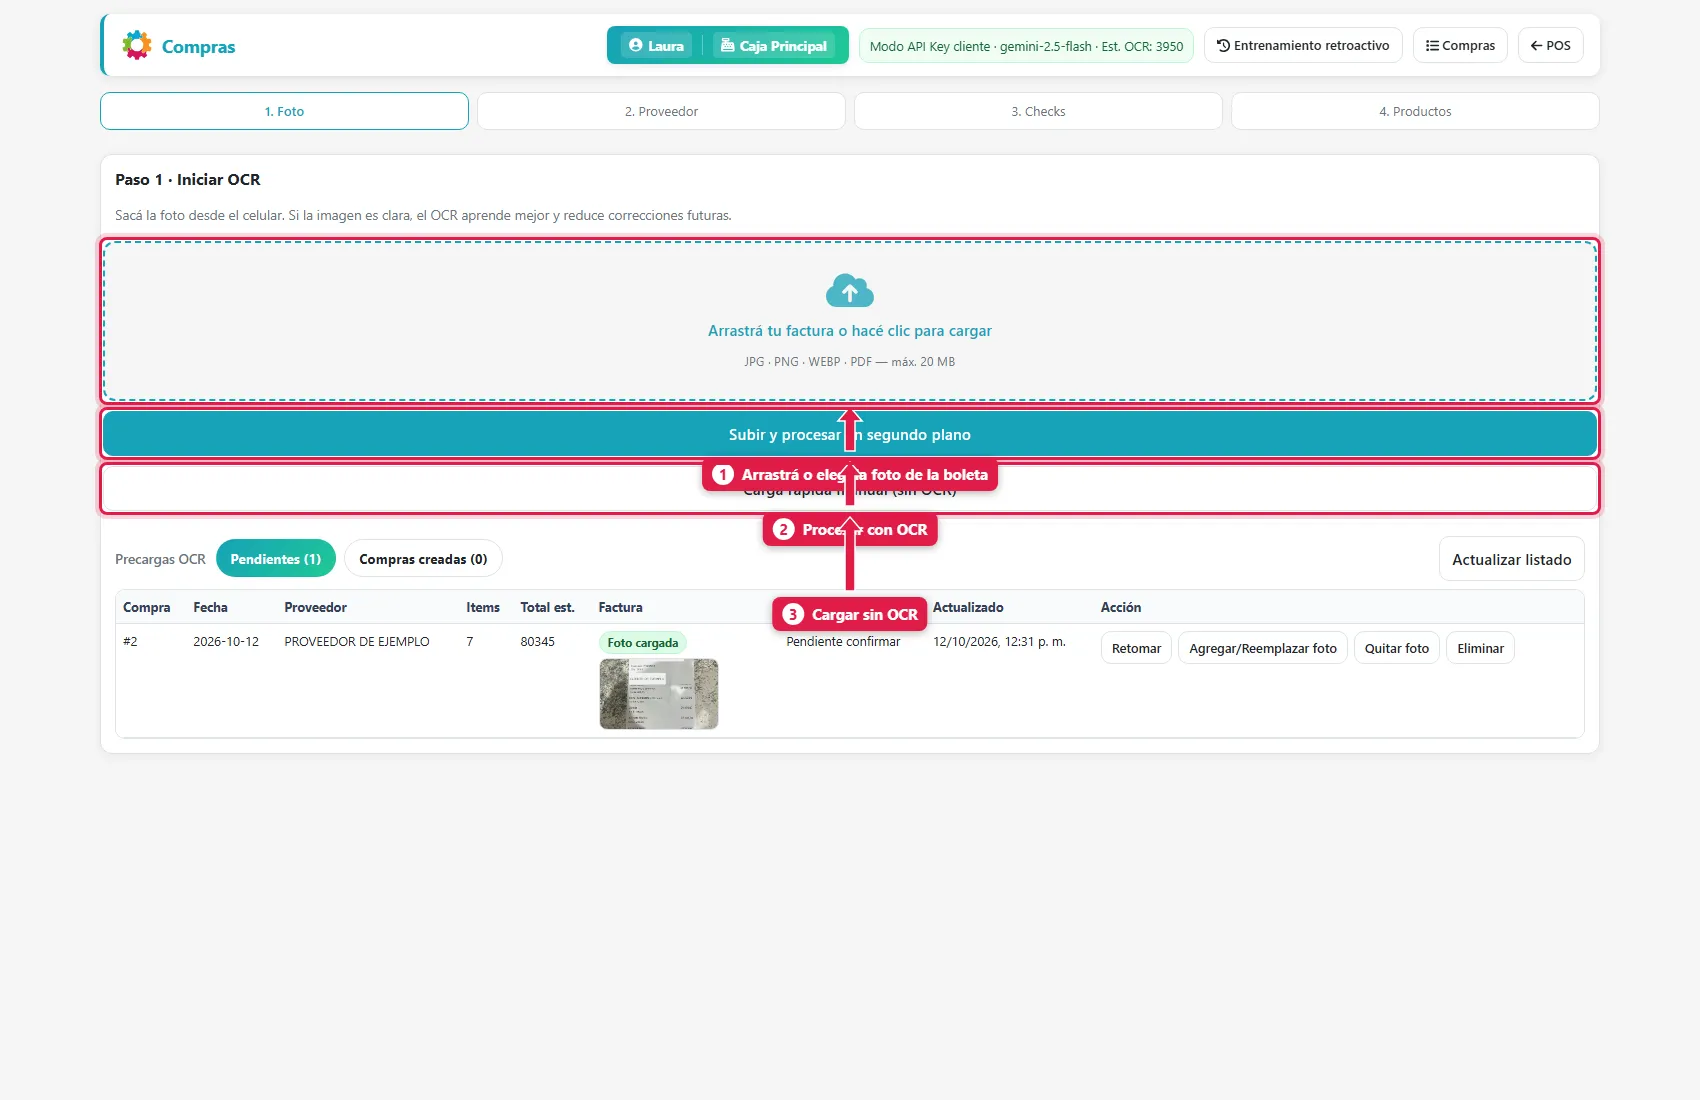This screenshot has width=1700, height=1100.
Task: Click Agregar/Reemplazar foto
Action: click(1263, 648)
